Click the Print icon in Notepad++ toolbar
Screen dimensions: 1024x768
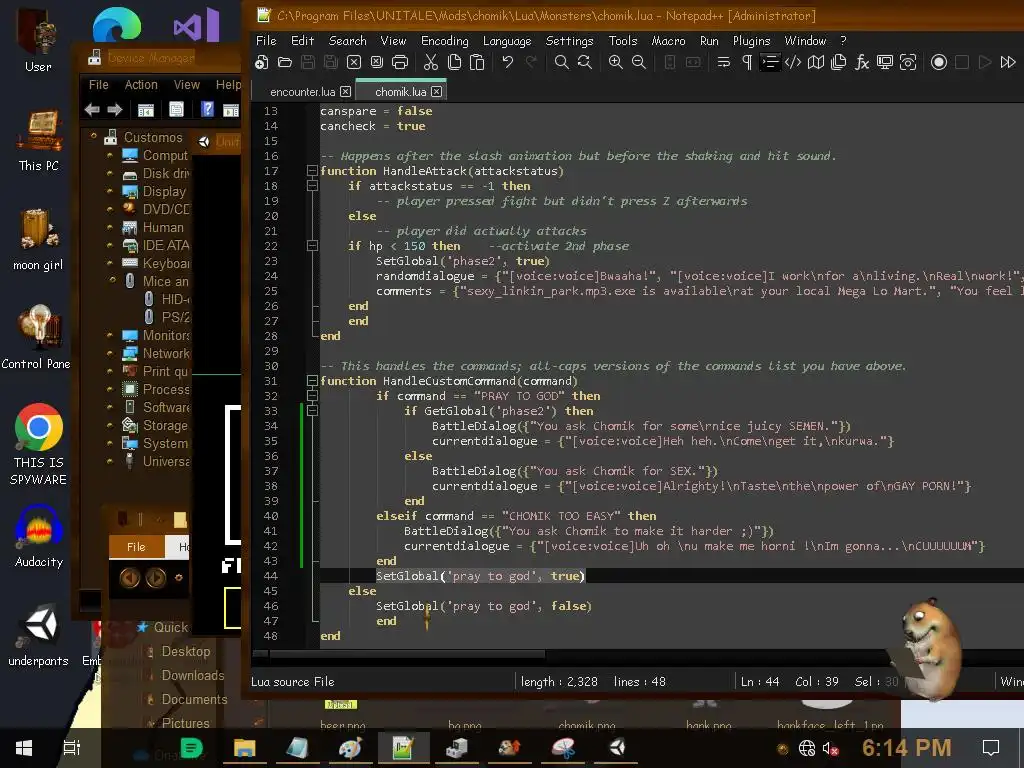400,62
